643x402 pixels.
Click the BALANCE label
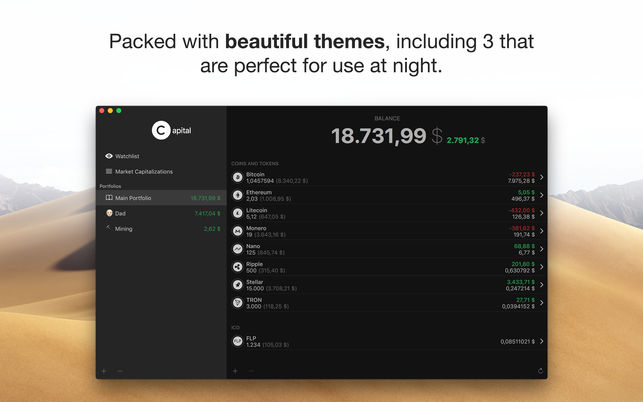coord(387,119)
